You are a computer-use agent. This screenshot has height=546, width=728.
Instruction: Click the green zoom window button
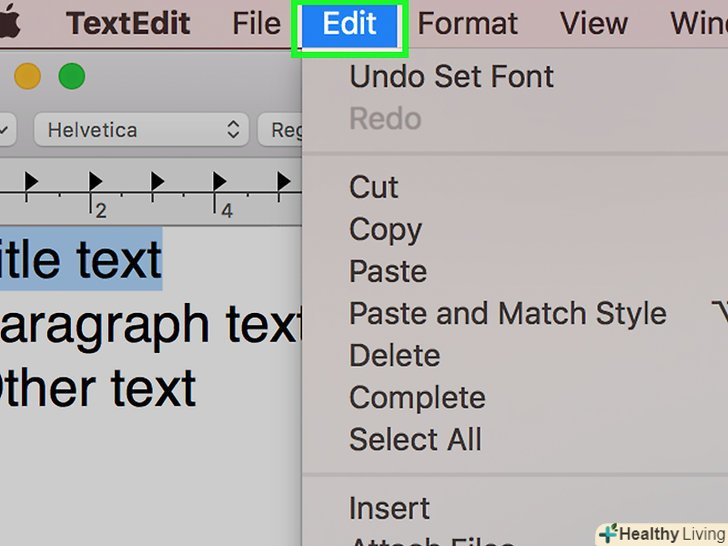coord(72,76)
